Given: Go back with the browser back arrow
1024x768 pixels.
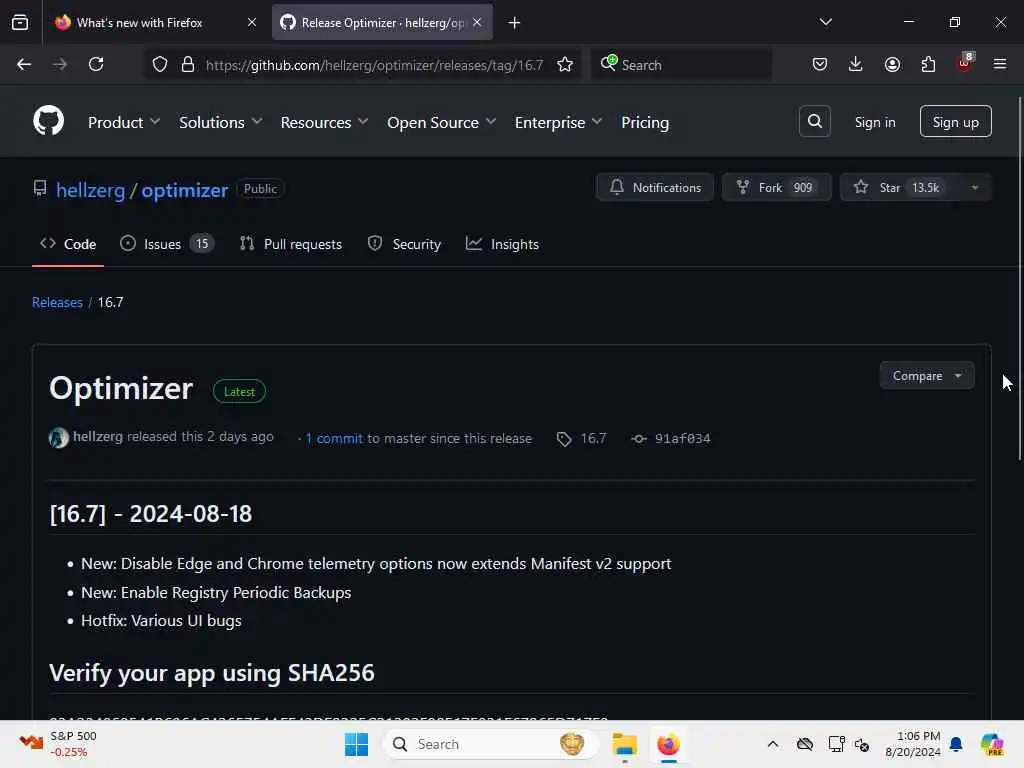Looking at the screenshot, I should pos(24,65).
